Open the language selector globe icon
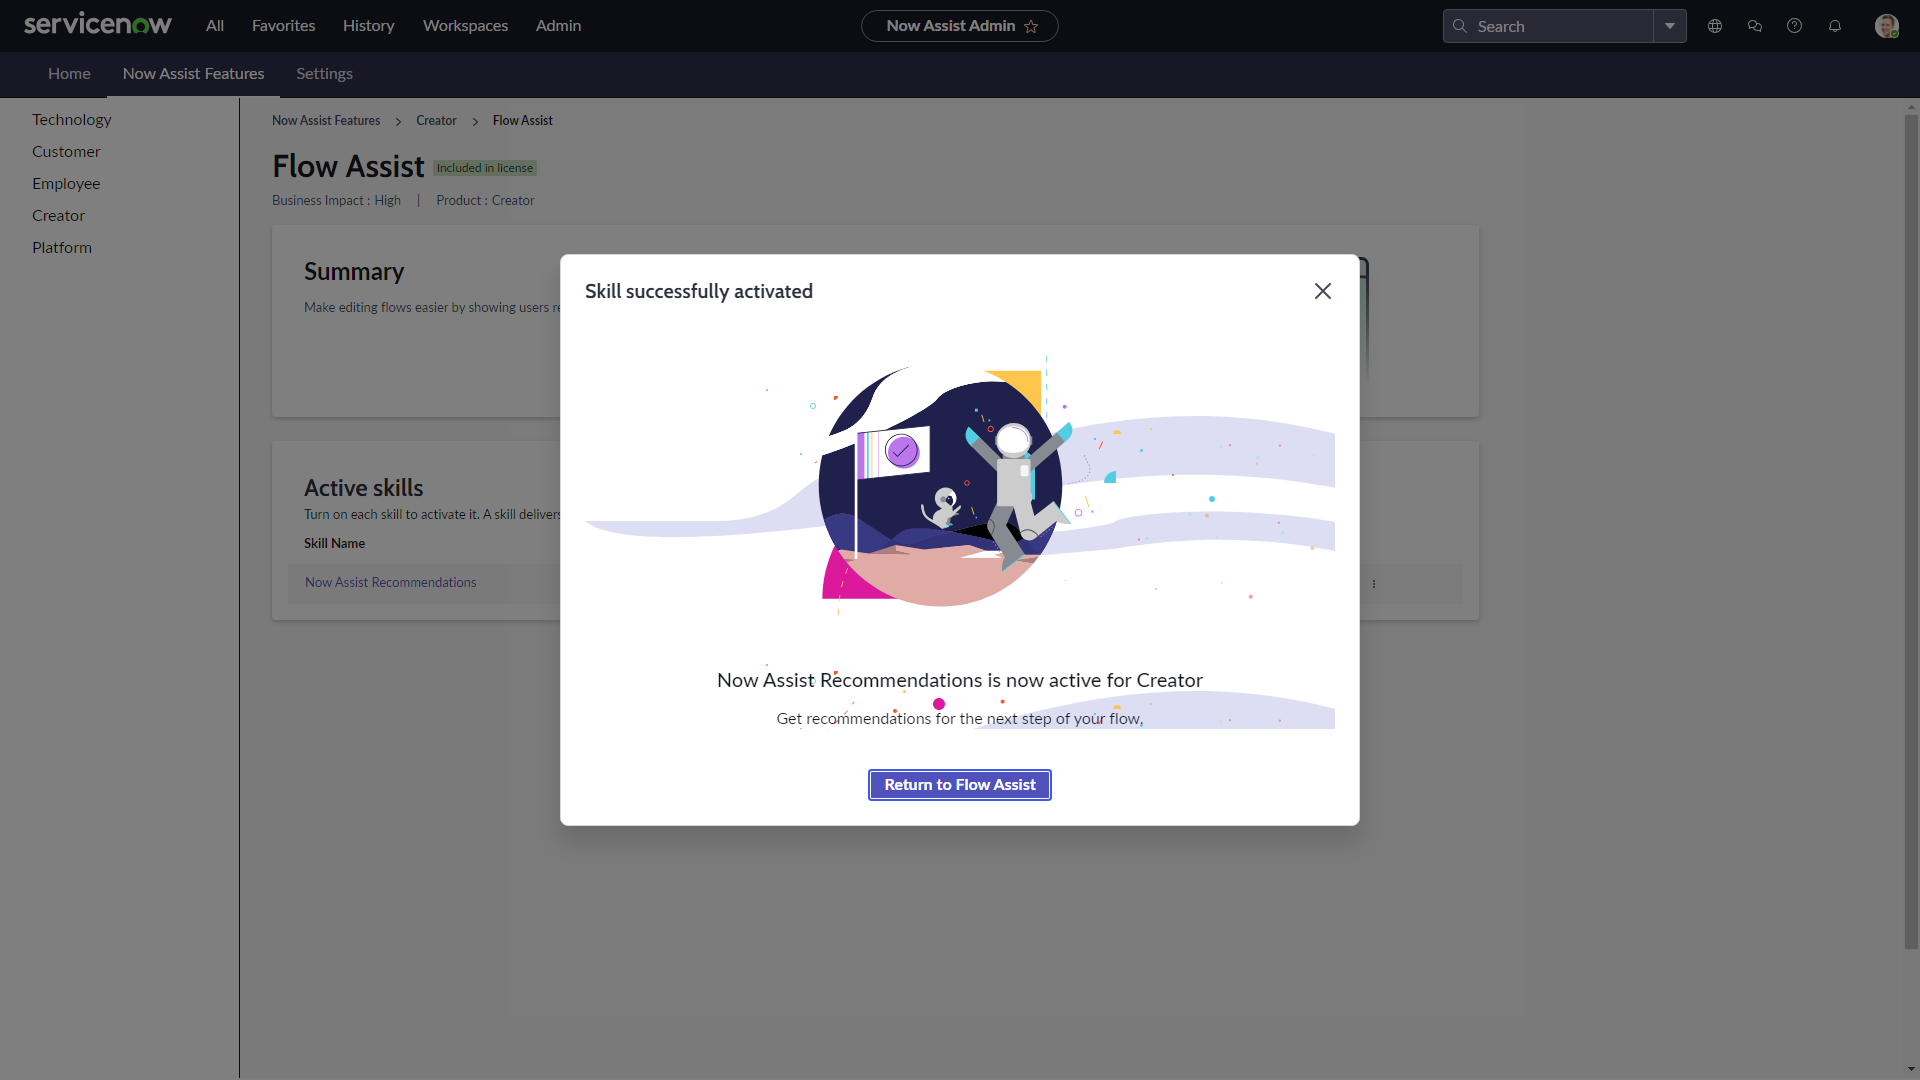The height and width of the screenshot is (1080, 1920). click(x=1714, y=26)
